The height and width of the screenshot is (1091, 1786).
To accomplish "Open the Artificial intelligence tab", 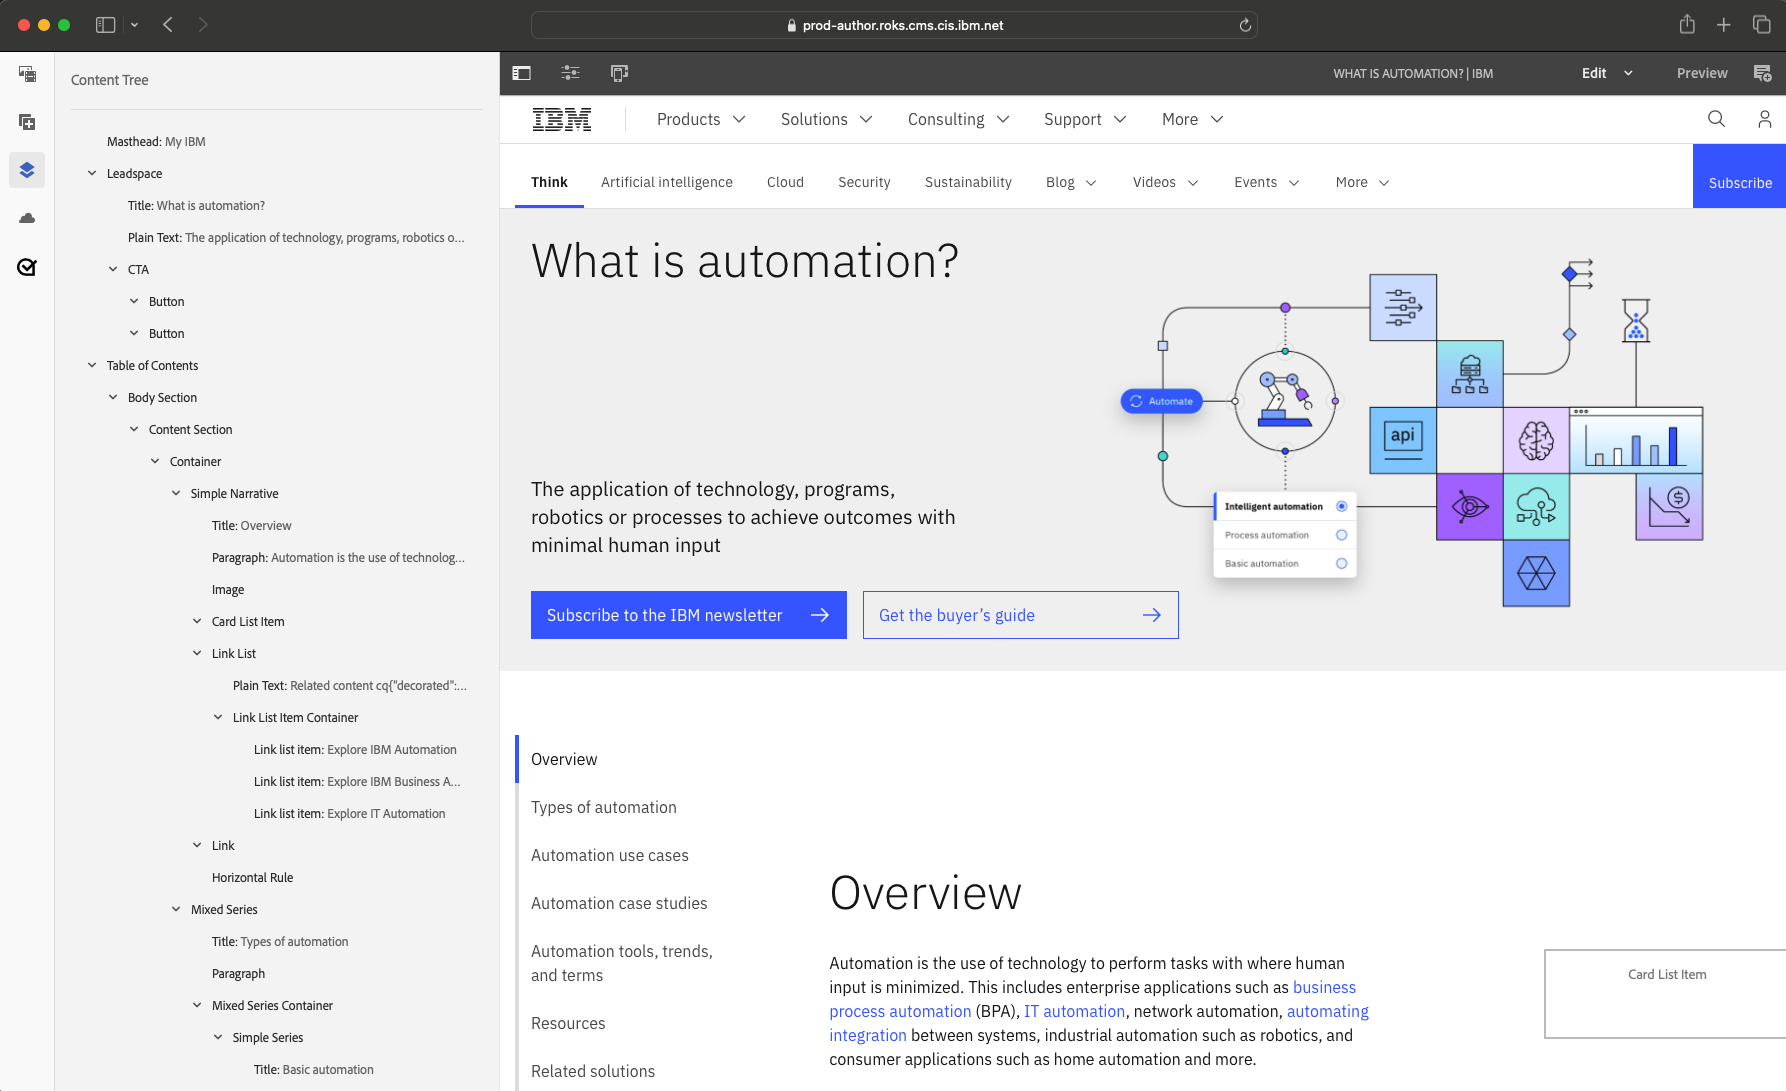I will [667, 182].
